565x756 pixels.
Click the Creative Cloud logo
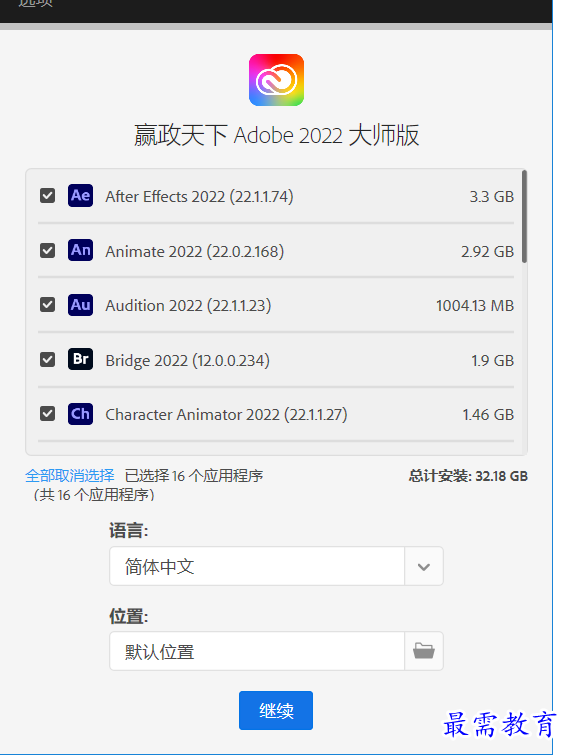tap(276, 80)
